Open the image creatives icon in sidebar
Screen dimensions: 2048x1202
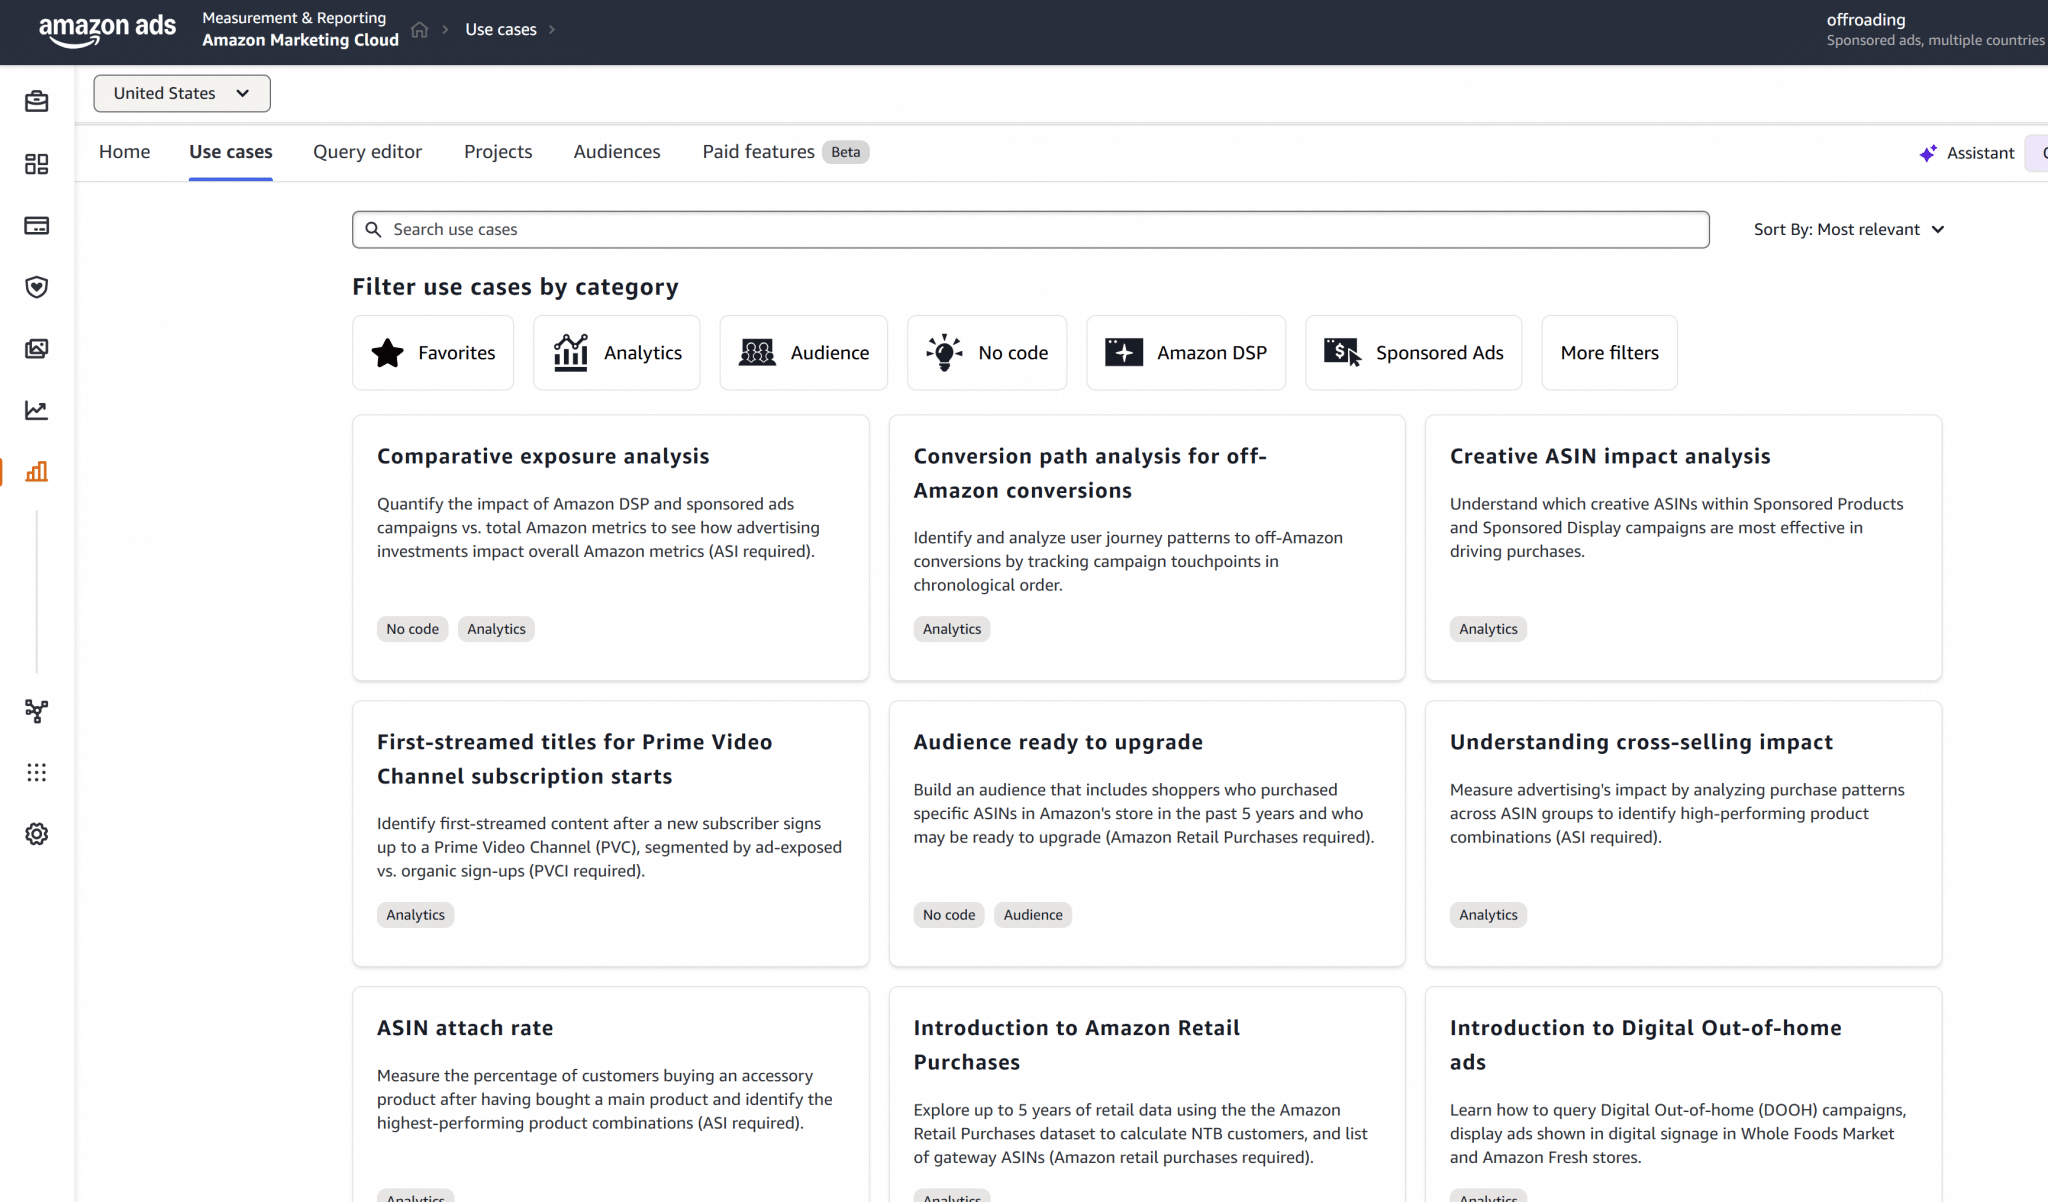click(x=37, y=349)
